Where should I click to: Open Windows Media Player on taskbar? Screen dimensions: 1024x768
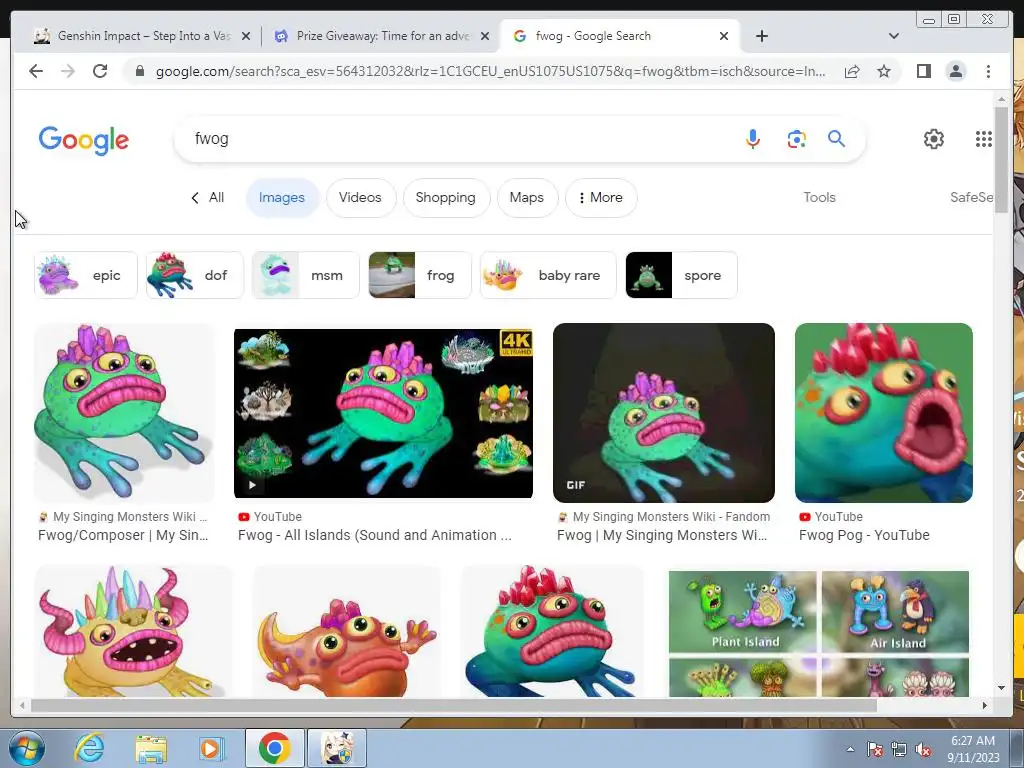pyautogui.click(x=211, y=748)
